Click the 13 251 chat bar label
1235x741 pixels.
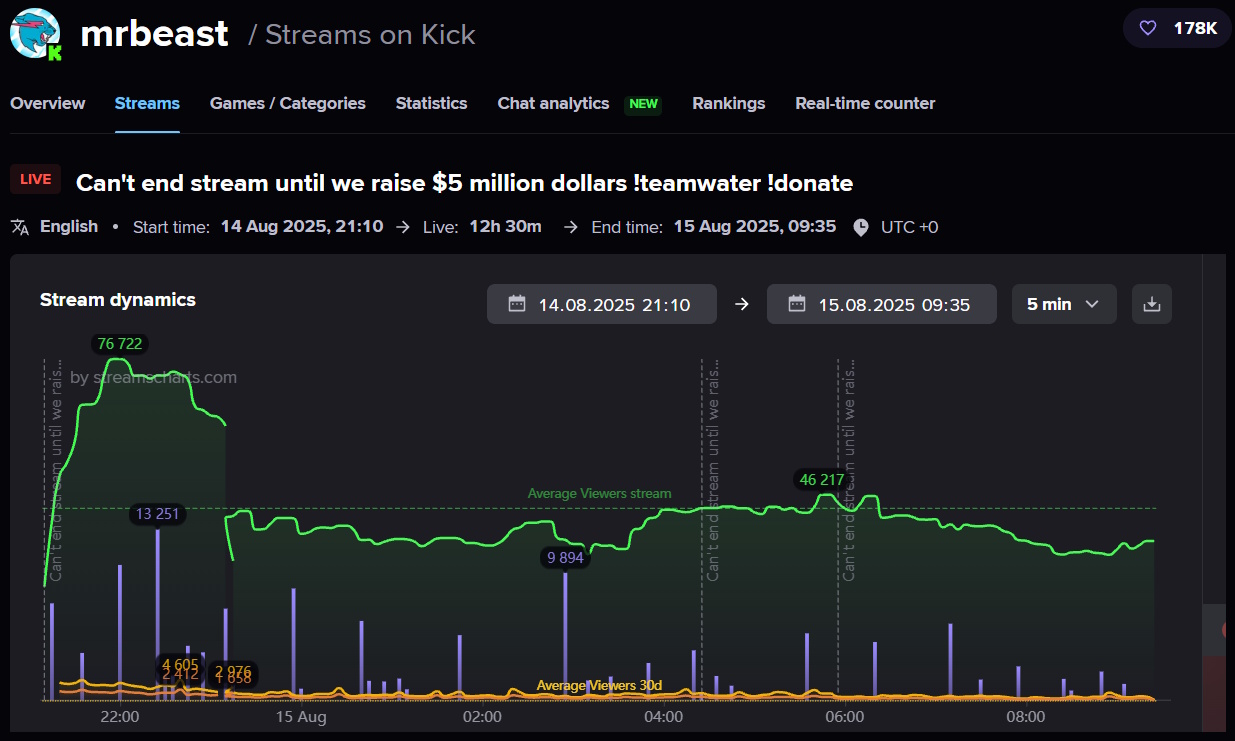[x=158, y=515]
